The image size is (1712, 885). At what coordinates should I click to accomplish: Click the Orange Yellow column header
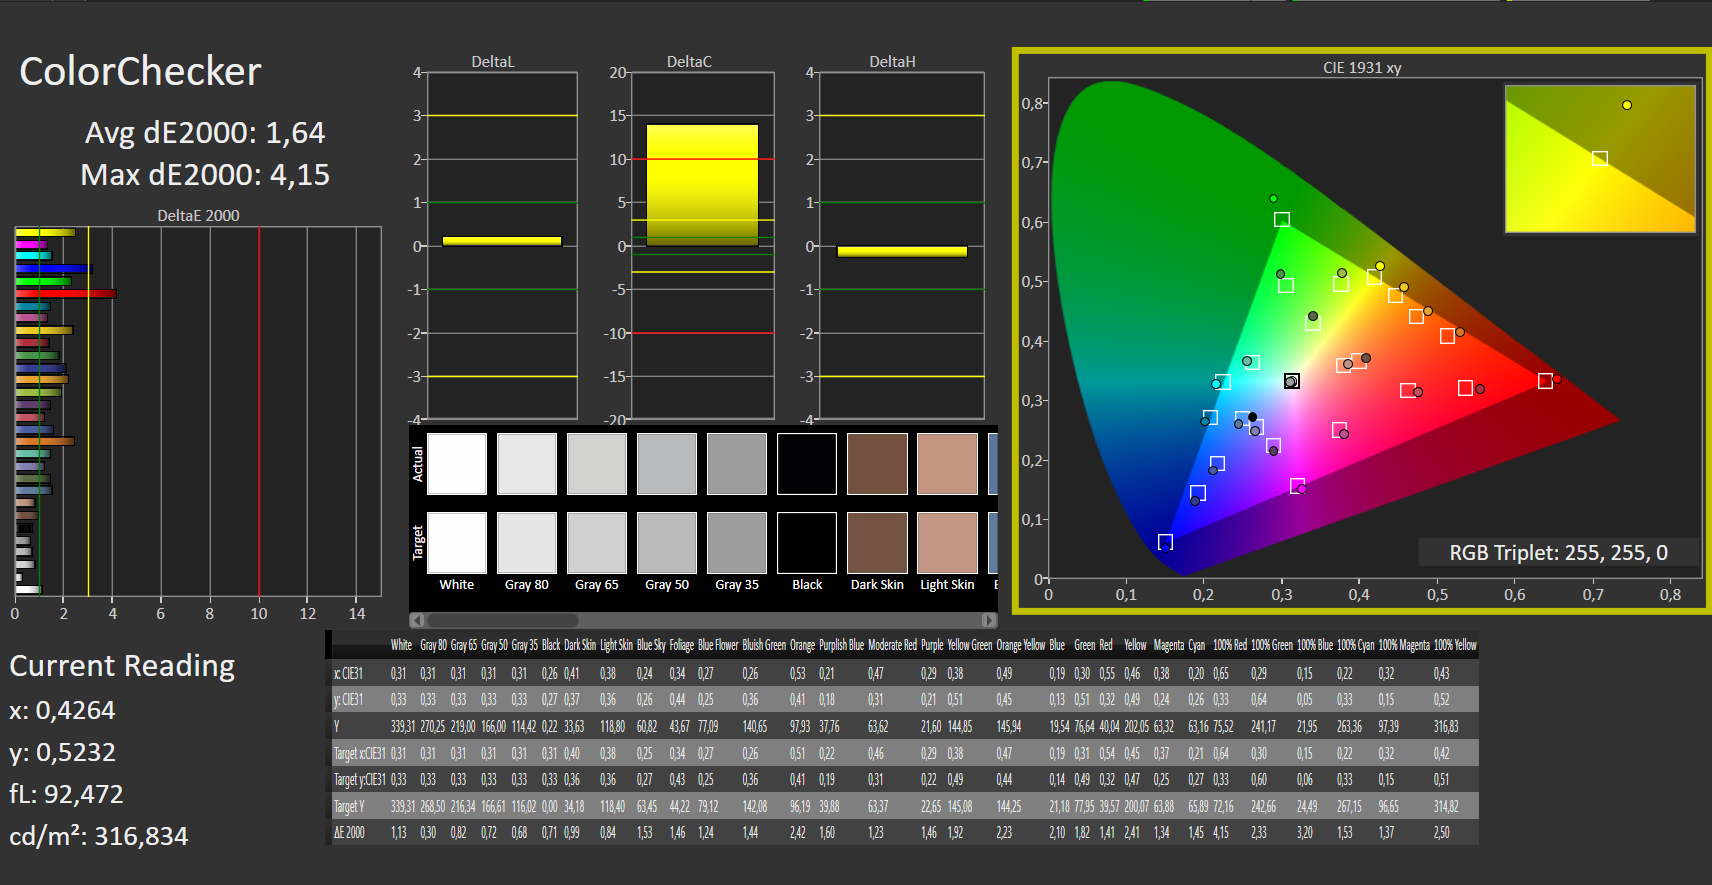pos(1020,645)
